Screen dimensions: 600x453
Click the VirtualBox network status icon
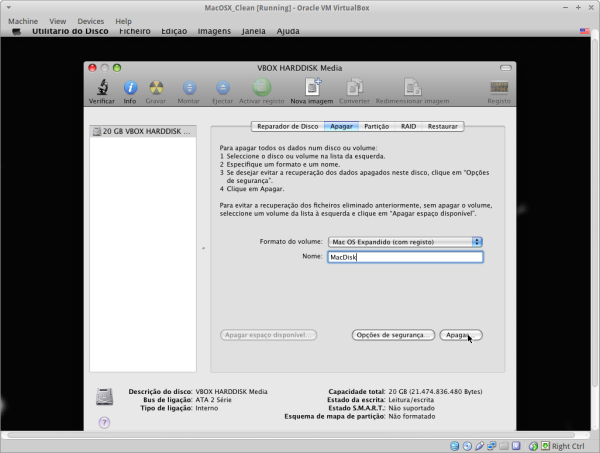(492, 446)
